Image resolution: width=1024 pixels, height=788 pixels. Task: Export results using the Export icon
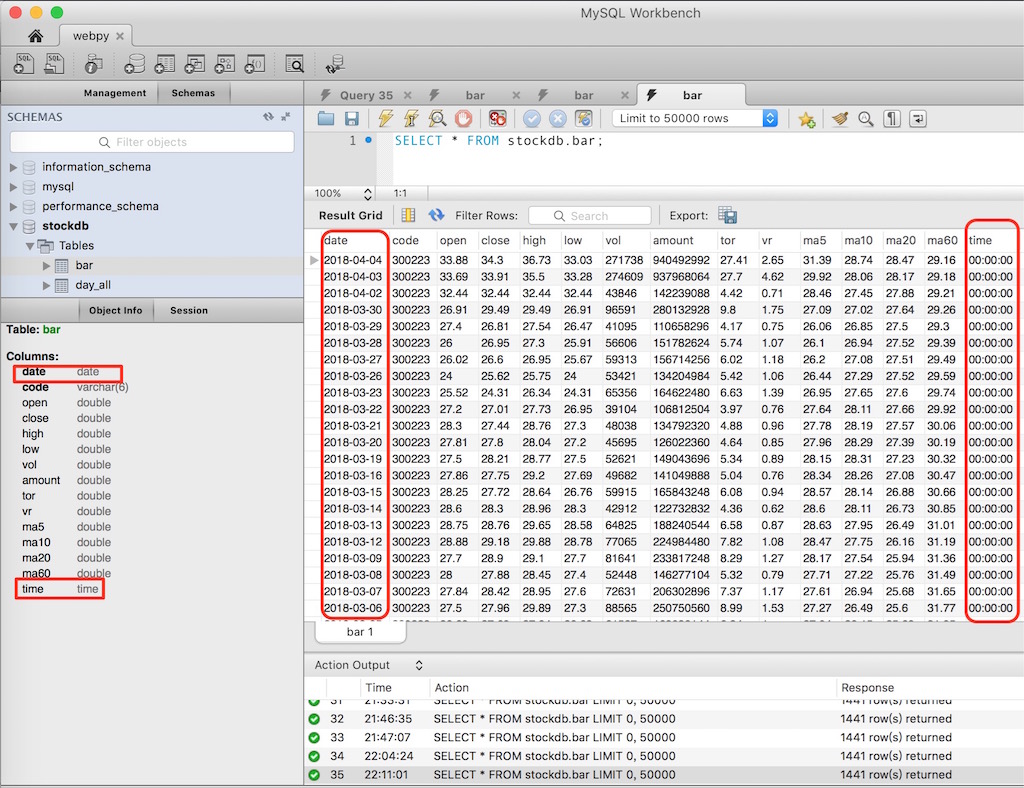tap(728, 215)
